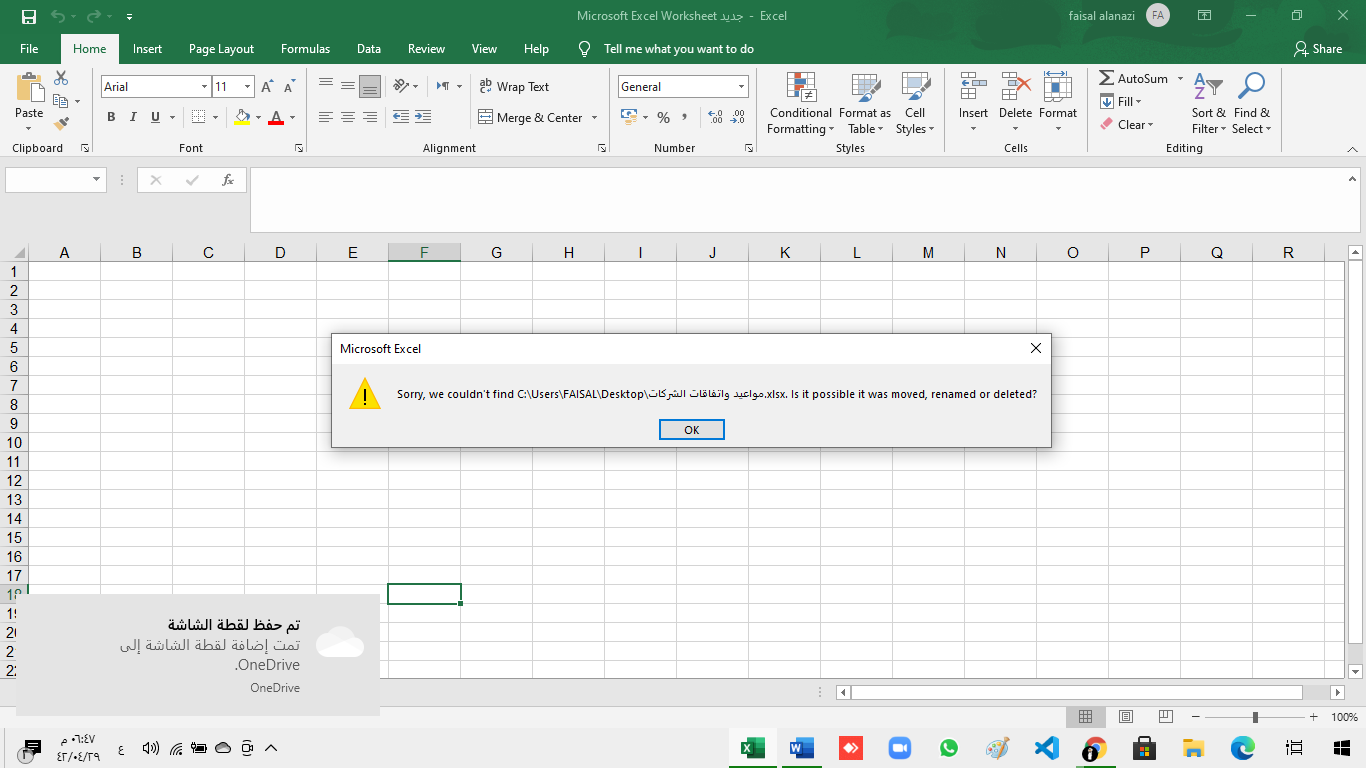
Task: Click the Save icon in the quick access toolbar
Action: pyautogui.click(x=29, y=16)
